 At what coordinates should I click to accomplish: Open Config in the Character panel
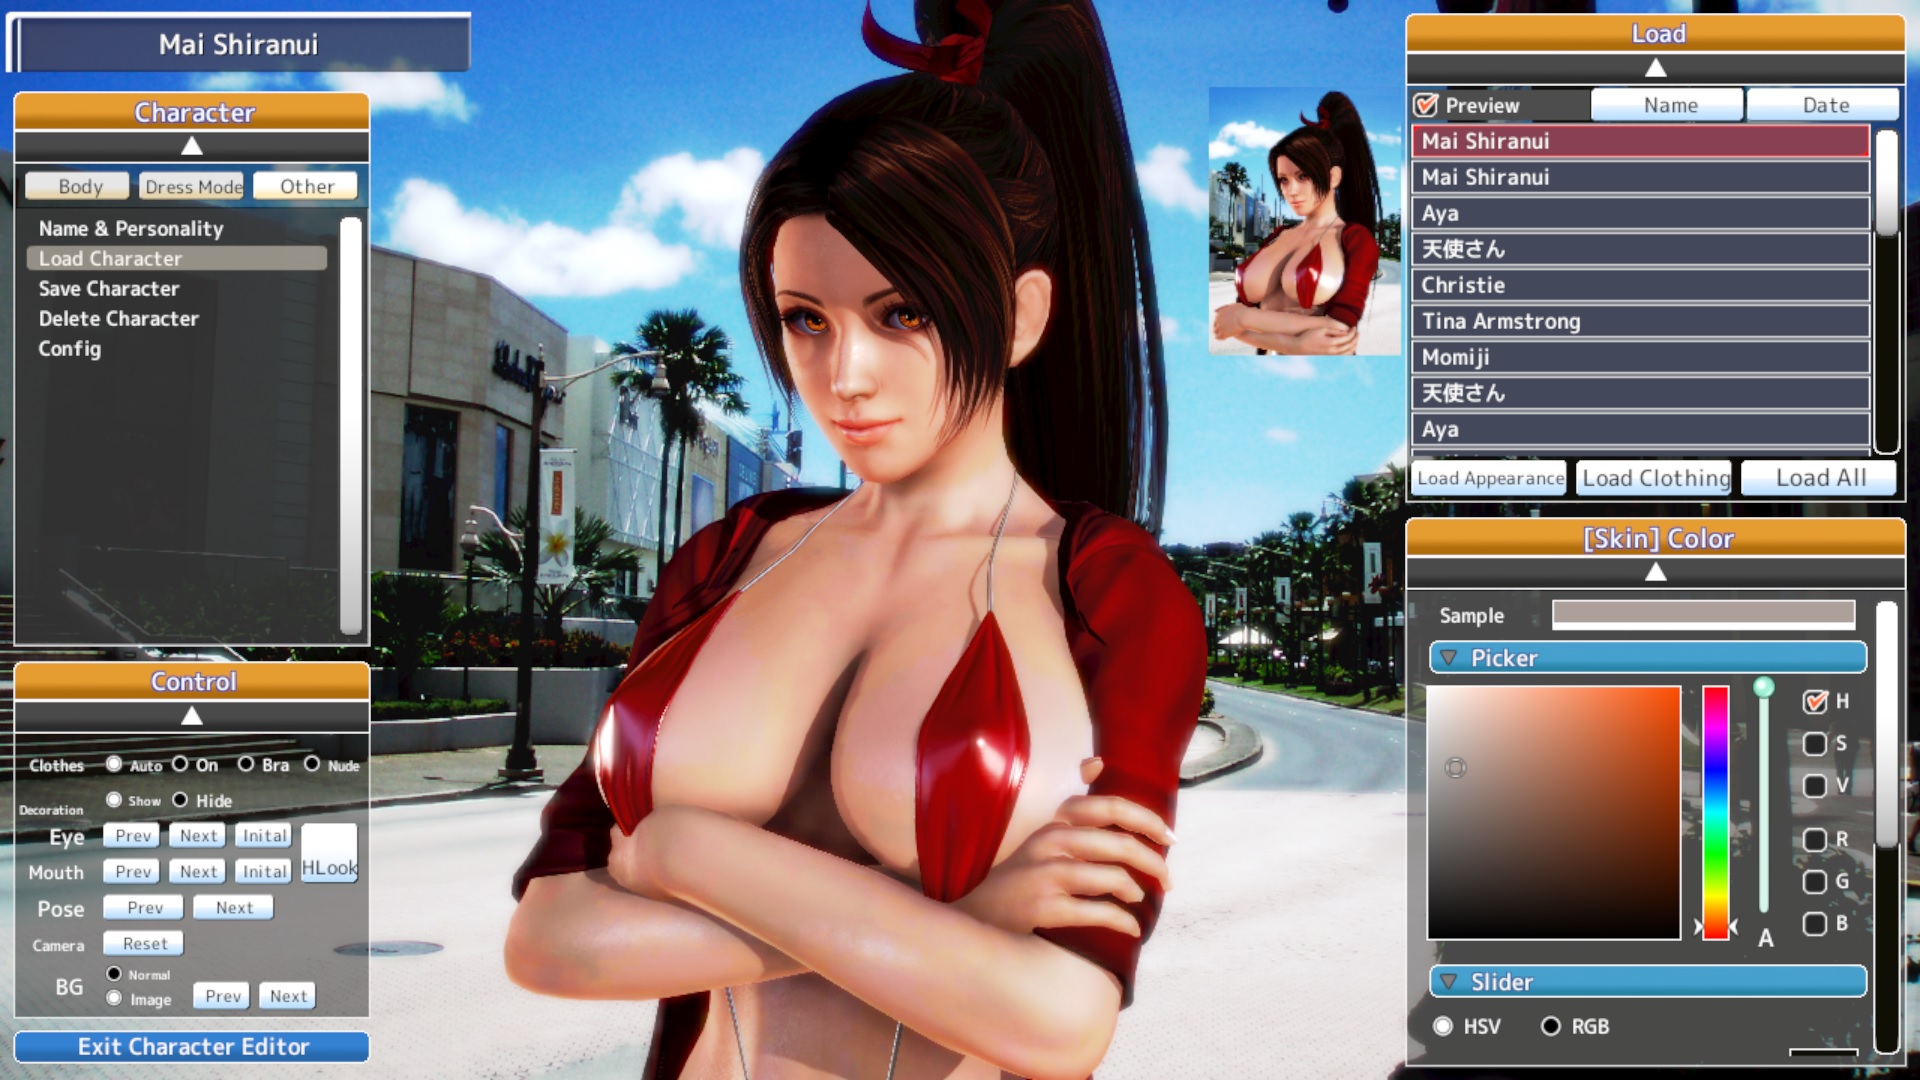tap(68, 349)
